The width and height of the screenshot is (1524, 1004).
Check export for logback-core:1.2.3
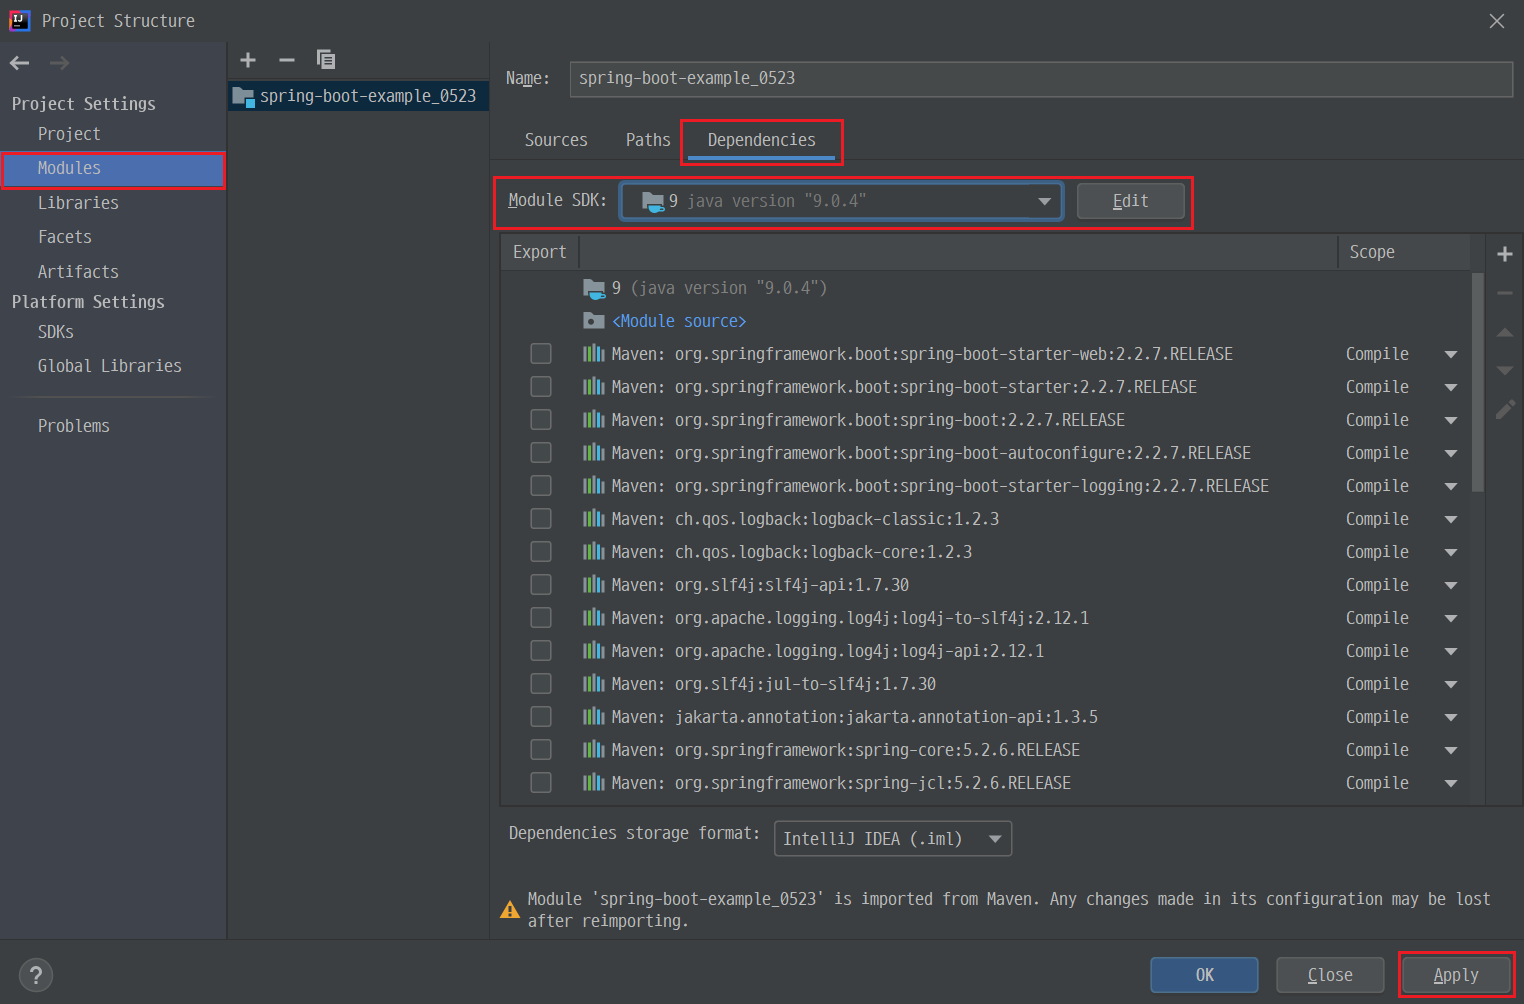click(x=541, y=551)
